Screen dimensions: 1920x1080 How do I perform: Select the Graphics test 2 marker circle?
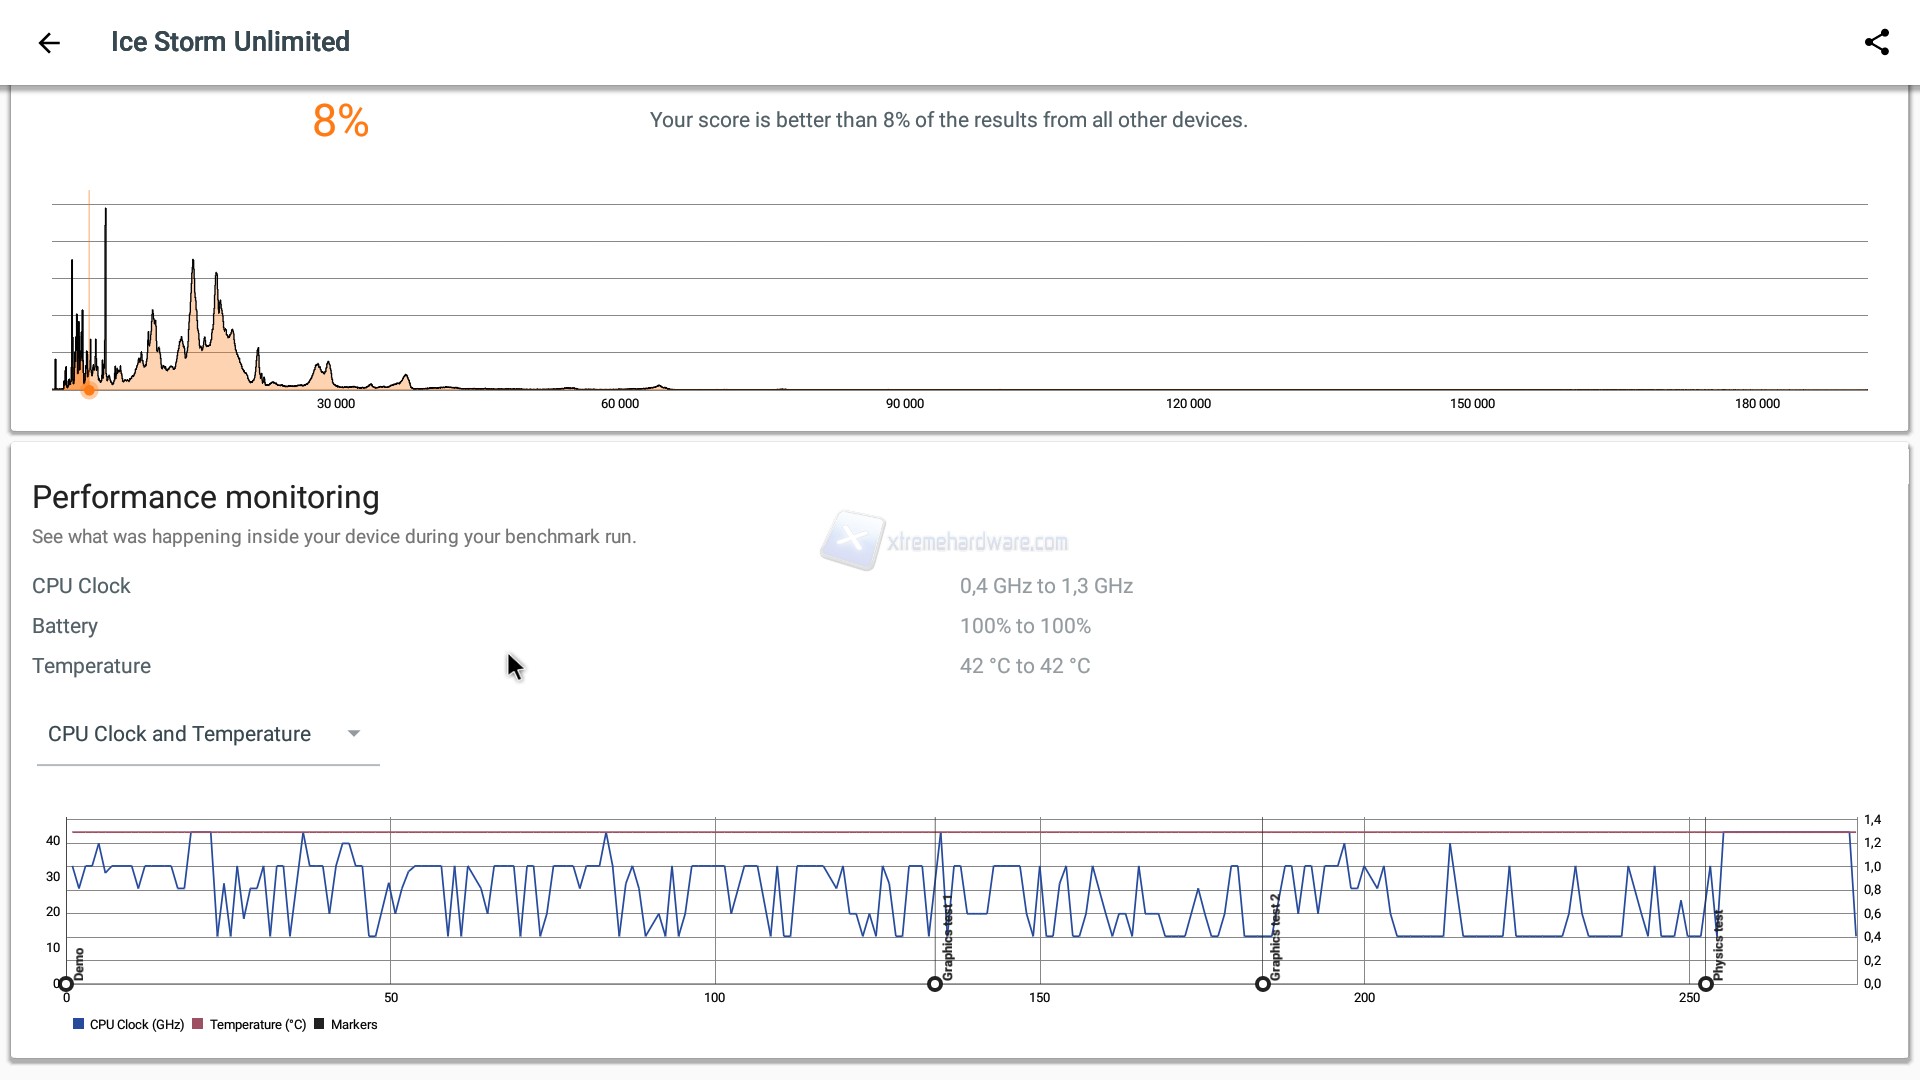[x=1263, y=984]
